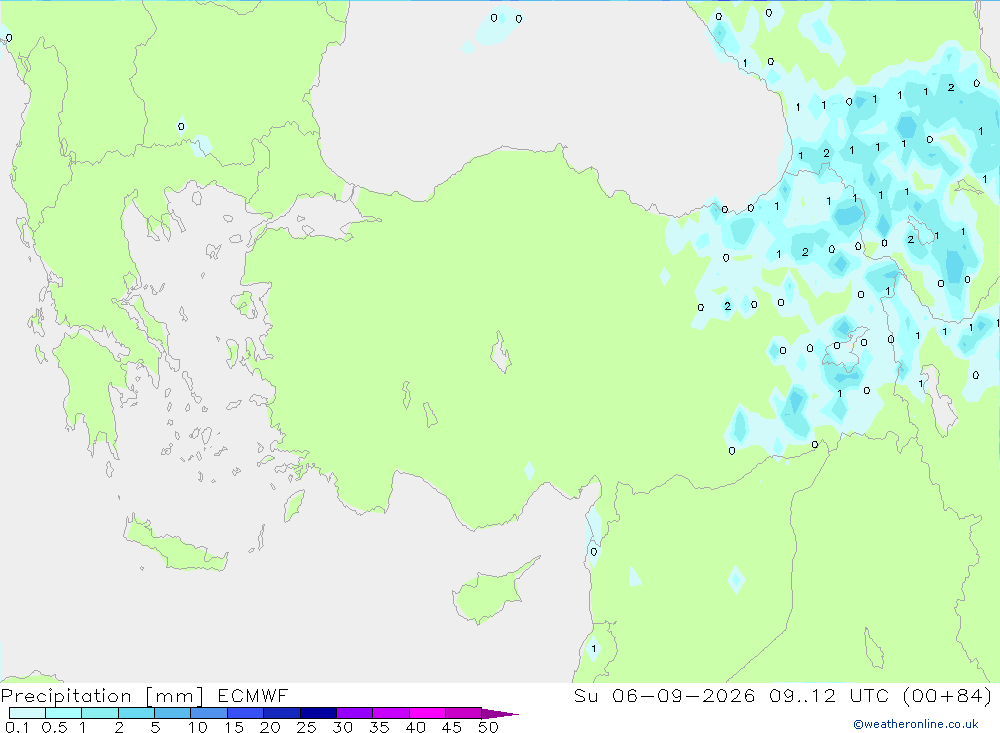Click the large lake in central Turkey
The height and width of the screenshot is (733, 1000).
(x=501, y=352)
